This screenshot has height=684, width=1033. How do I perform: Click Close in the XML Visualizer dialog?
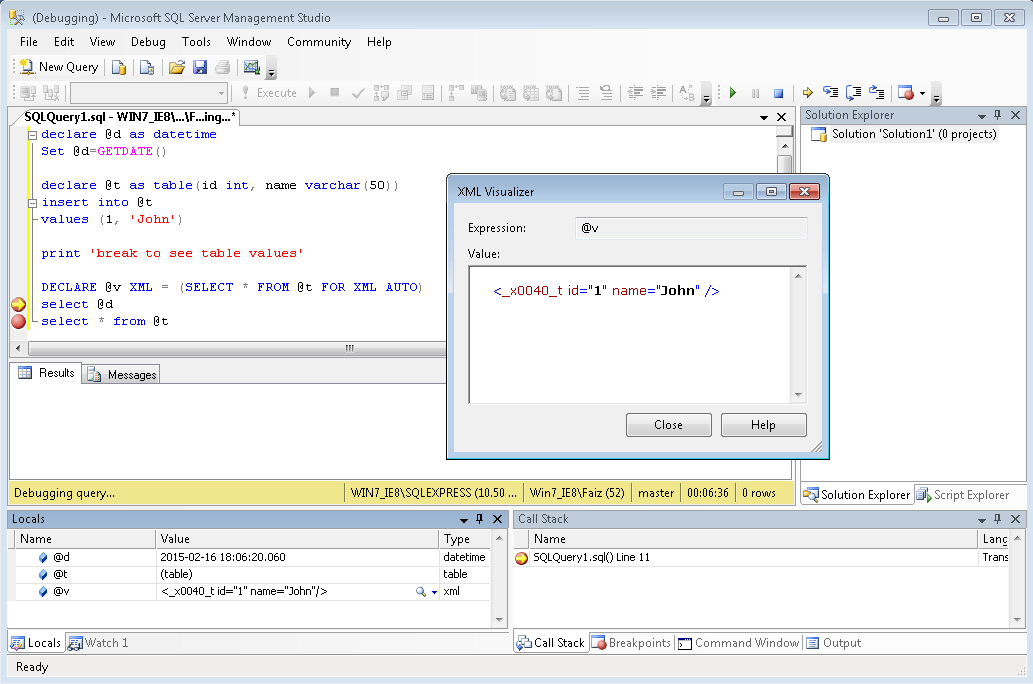(x=668, y=424)
